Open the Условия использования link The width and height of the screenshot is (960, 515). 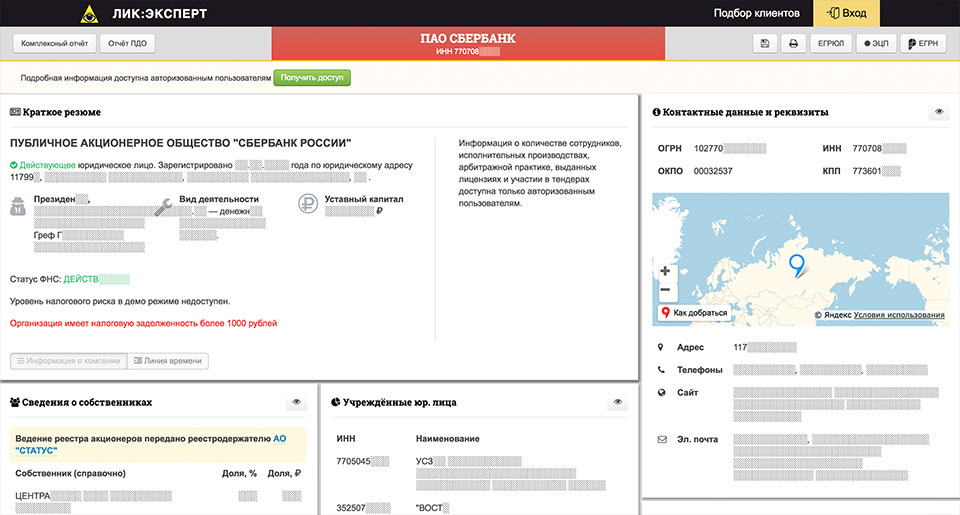899,315
